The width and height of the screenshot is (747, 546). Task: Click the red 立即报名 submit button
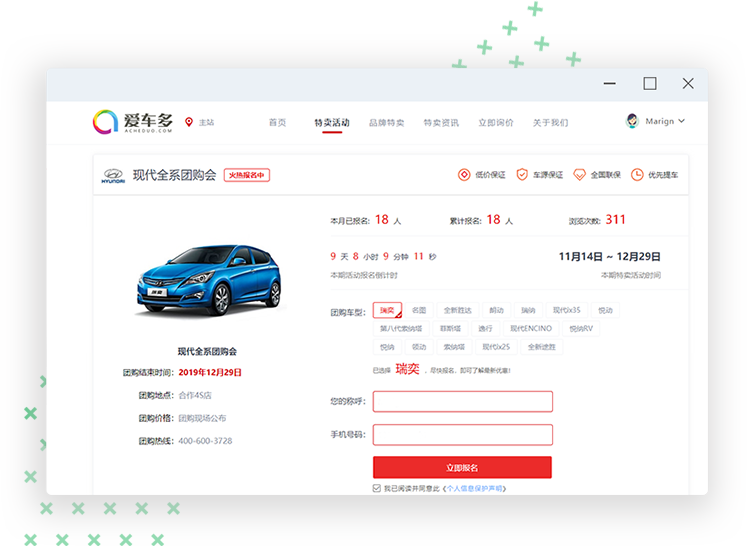click(462, 467)
